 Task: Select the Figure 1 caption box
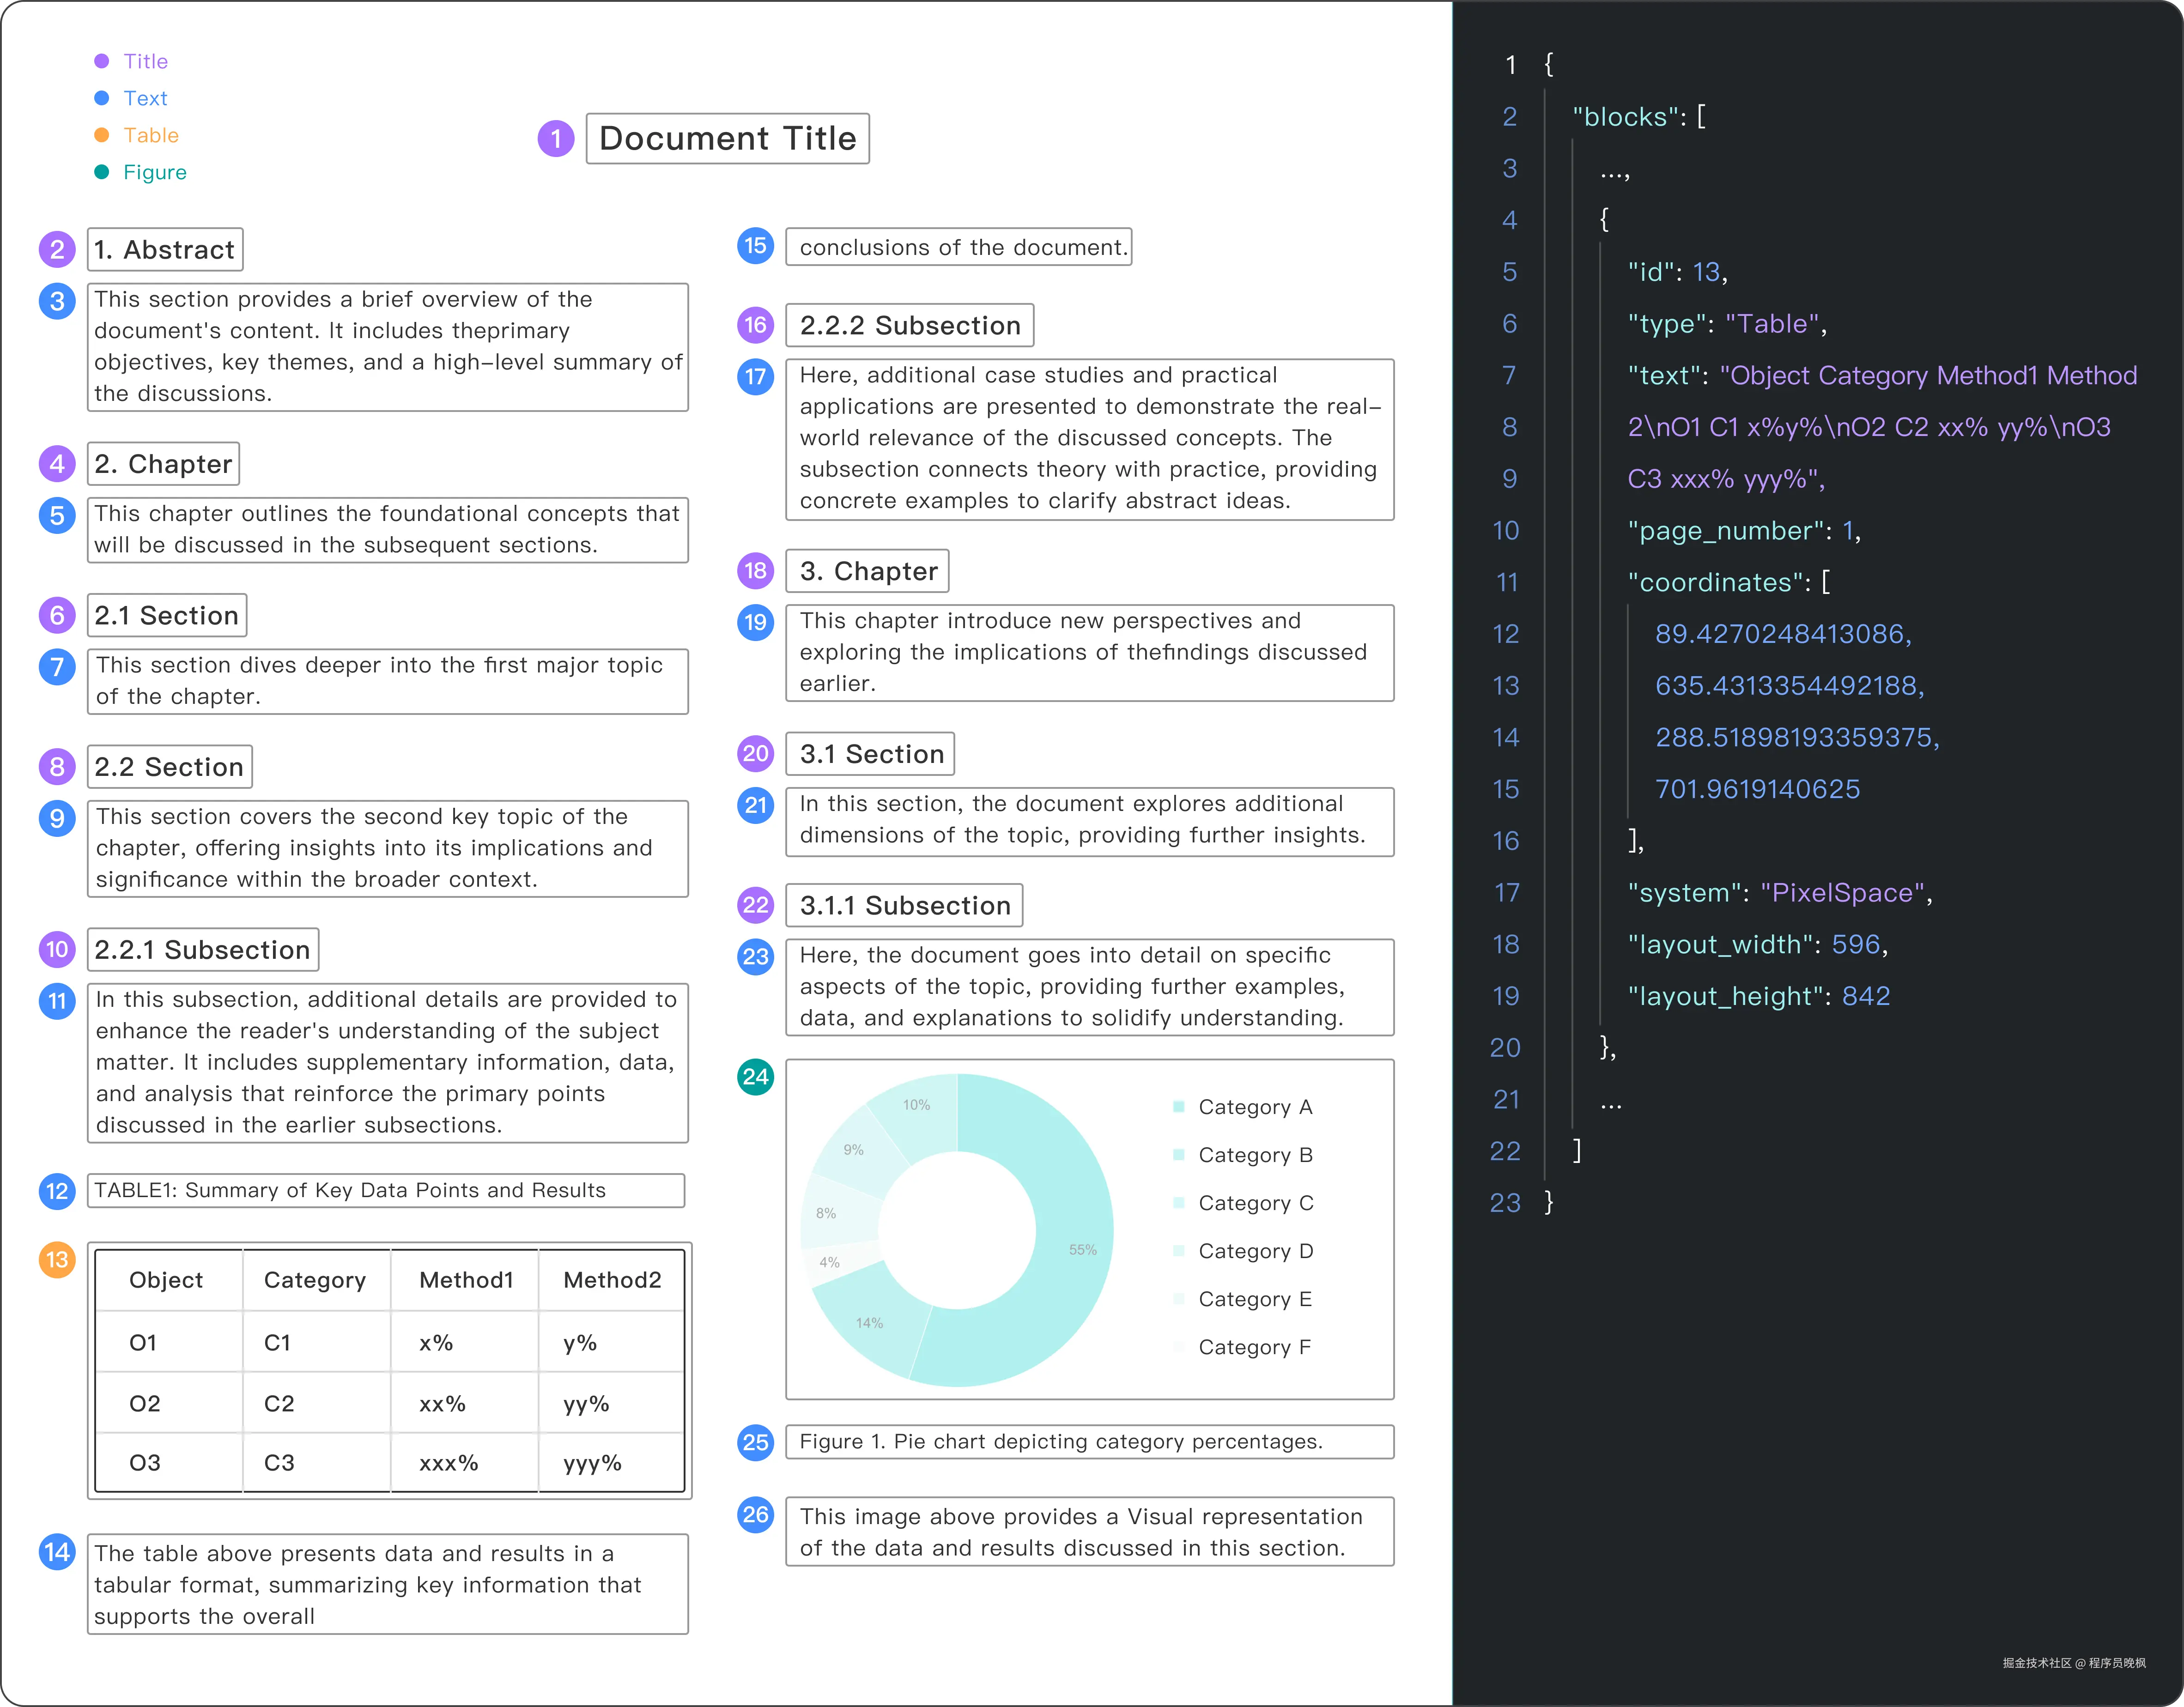pyautogui.click(x=1089, y=1441)
